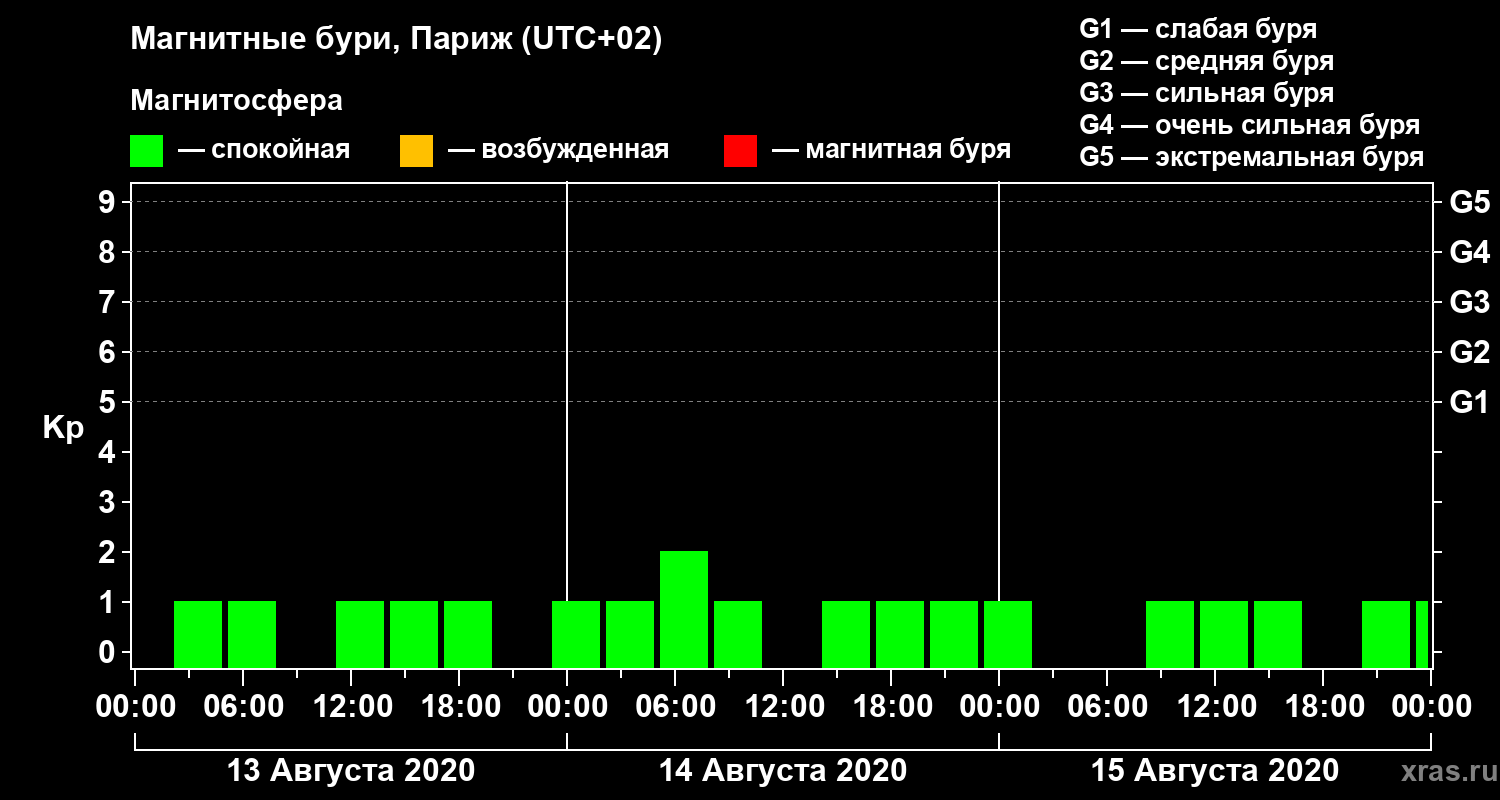
Task: Click the G1 label on right axis
Action: tap(1469, 403)
